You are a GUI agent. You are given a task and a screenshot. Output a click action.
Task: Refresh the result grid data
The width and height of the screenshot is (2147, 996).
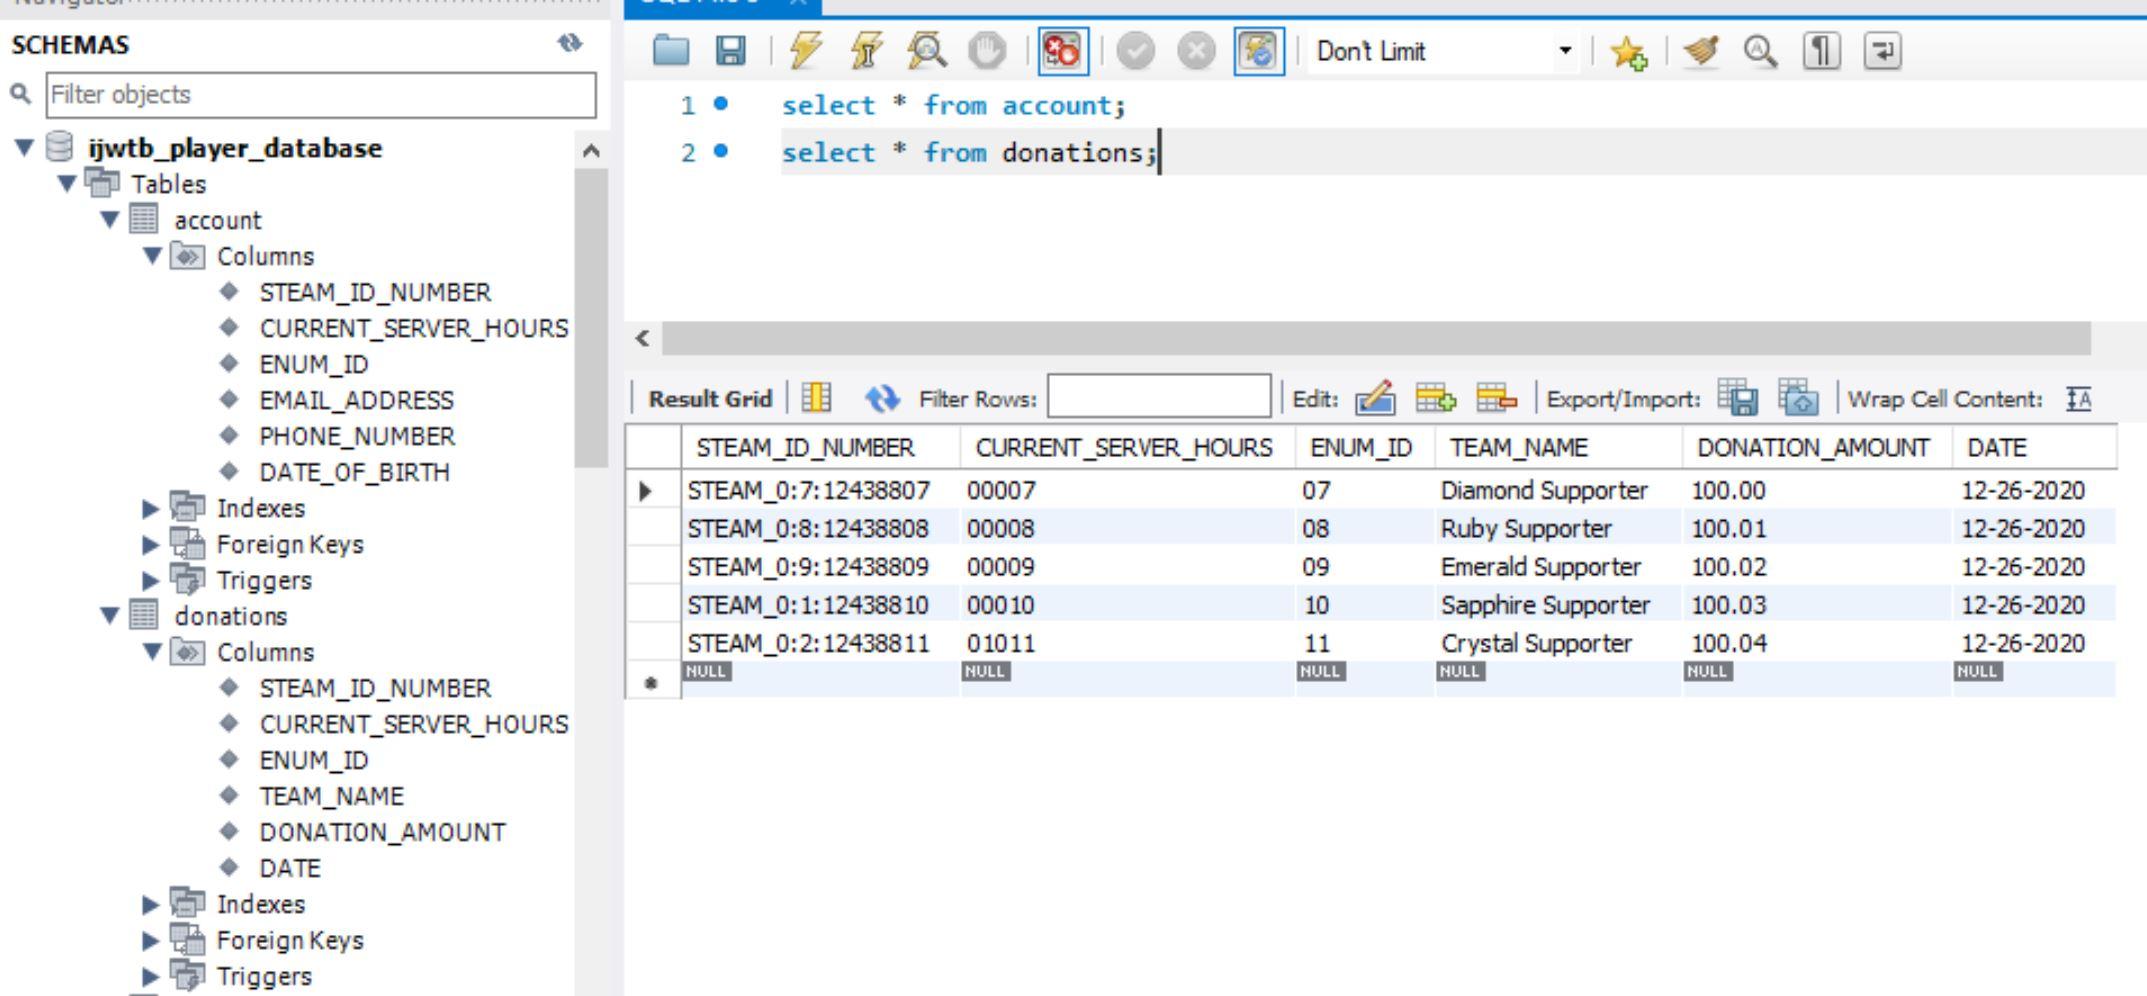883,397
